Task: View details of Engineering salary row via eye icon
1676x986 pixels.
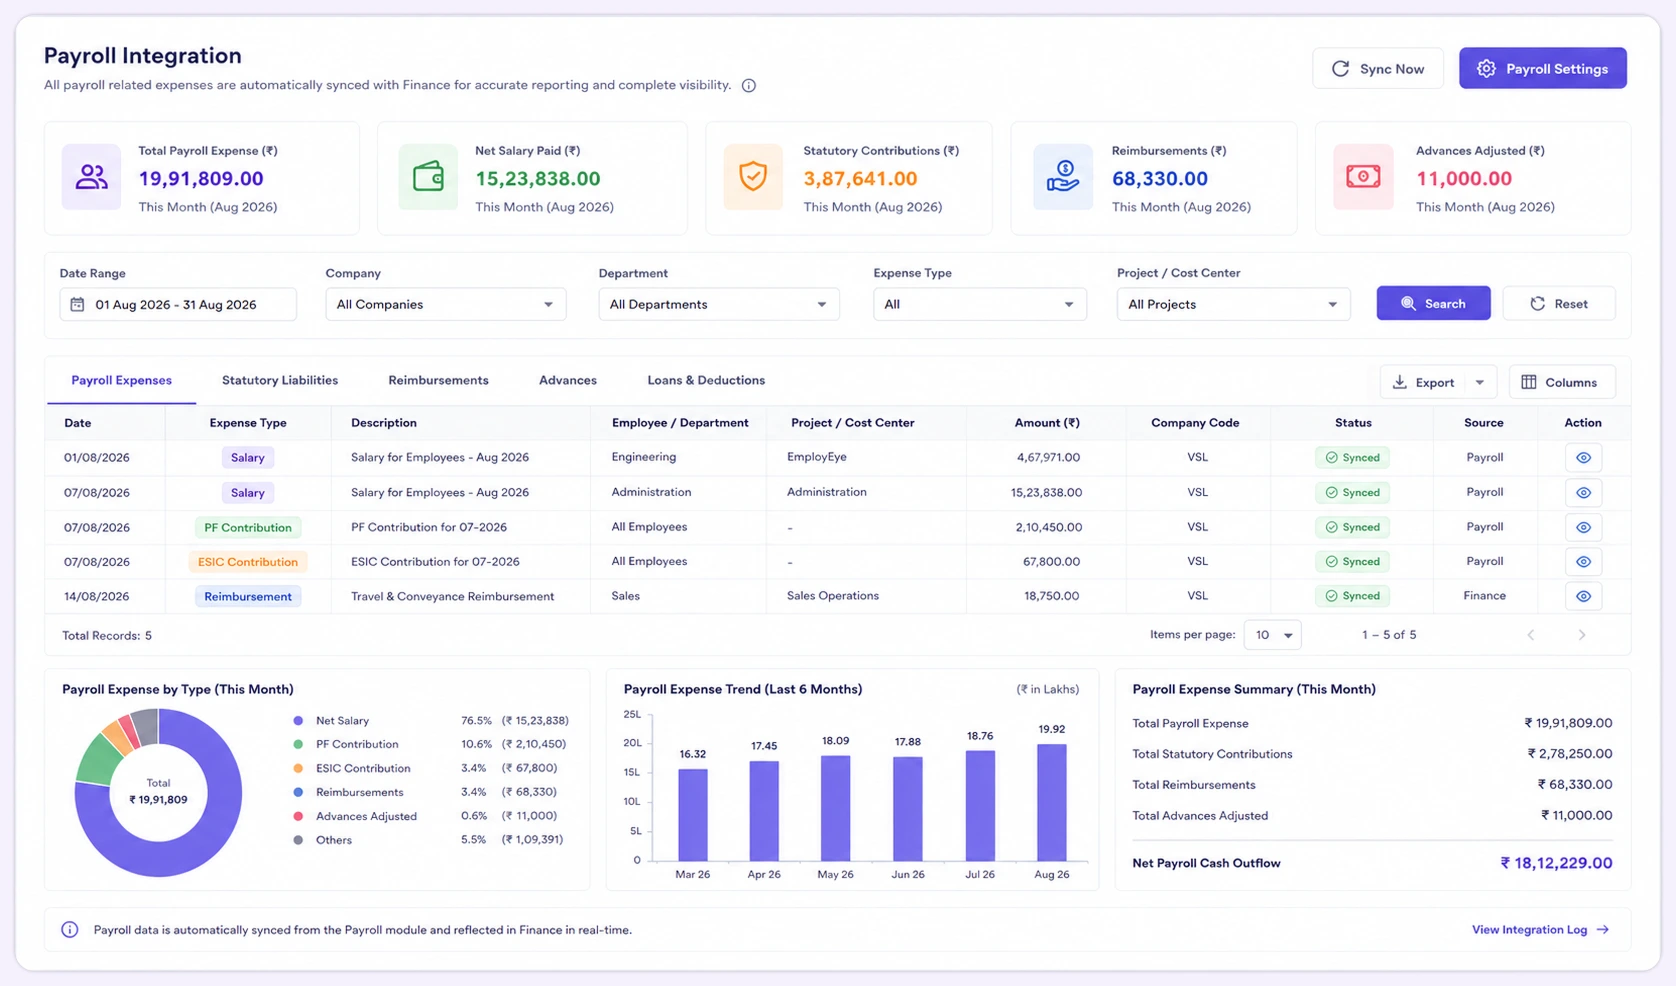Action: (x=1583, y=458)
